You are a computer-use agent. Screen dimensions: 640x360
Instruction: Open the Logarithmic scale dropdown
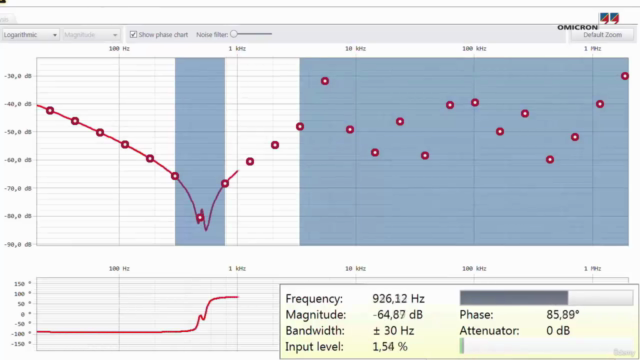coord(30,35)
